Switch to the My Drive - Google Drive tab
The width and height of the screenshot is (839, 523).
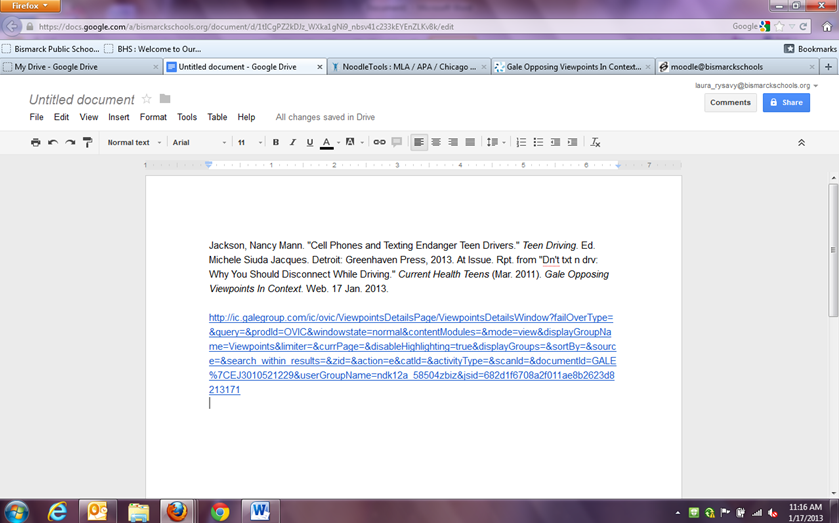tap(80, 67)
